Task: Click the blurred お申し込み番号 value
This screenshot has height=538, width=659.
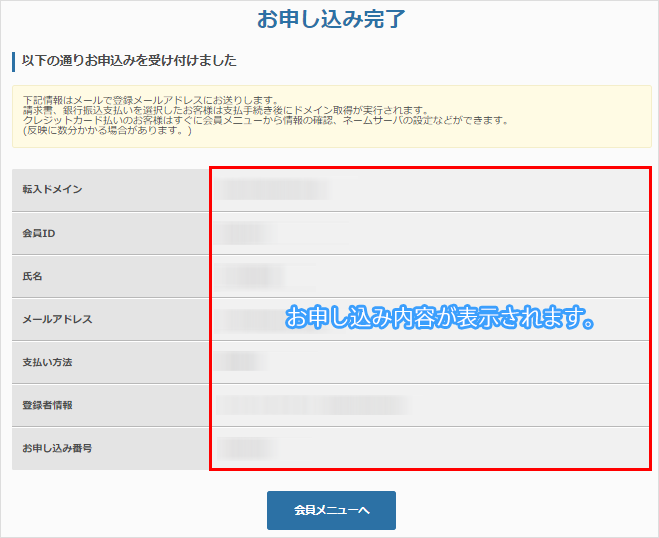Action: coord(245,448)
